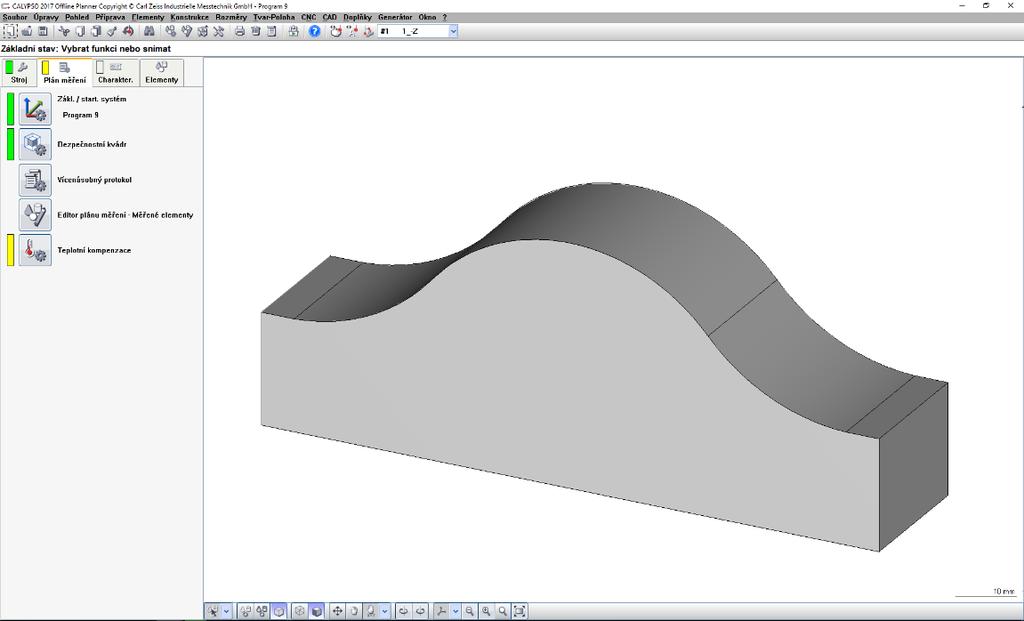Click coordinate axes view icon
This screenshot has width=1024, height=621.
(x=442, y=611)
